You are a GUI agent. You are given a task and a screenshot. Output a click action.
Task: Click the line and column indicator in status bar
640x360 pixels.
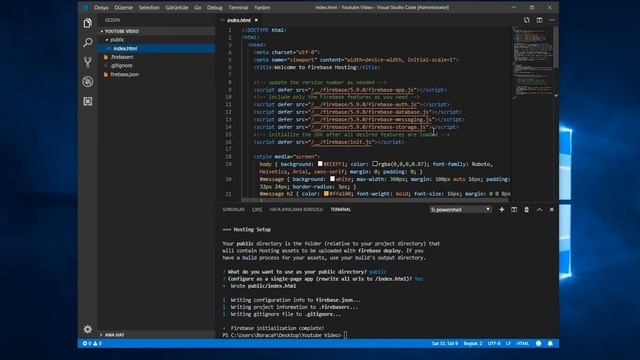[445, 343]
